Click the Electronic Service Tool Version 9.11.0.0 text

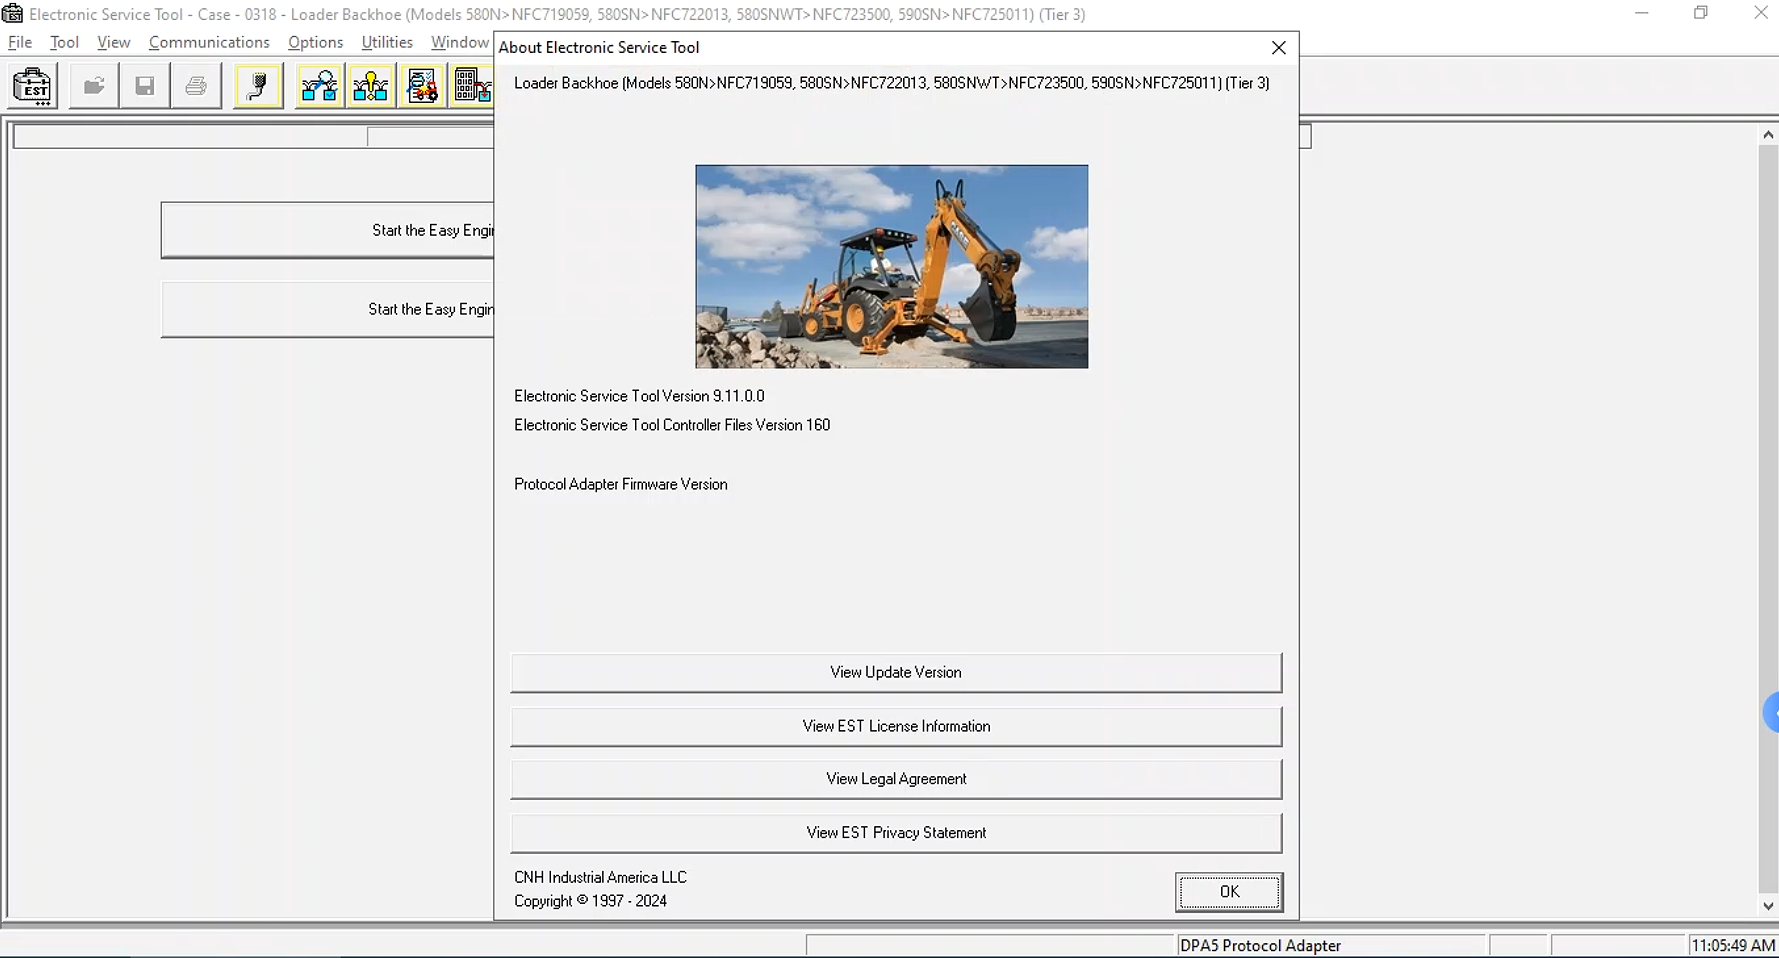point(639,397)
